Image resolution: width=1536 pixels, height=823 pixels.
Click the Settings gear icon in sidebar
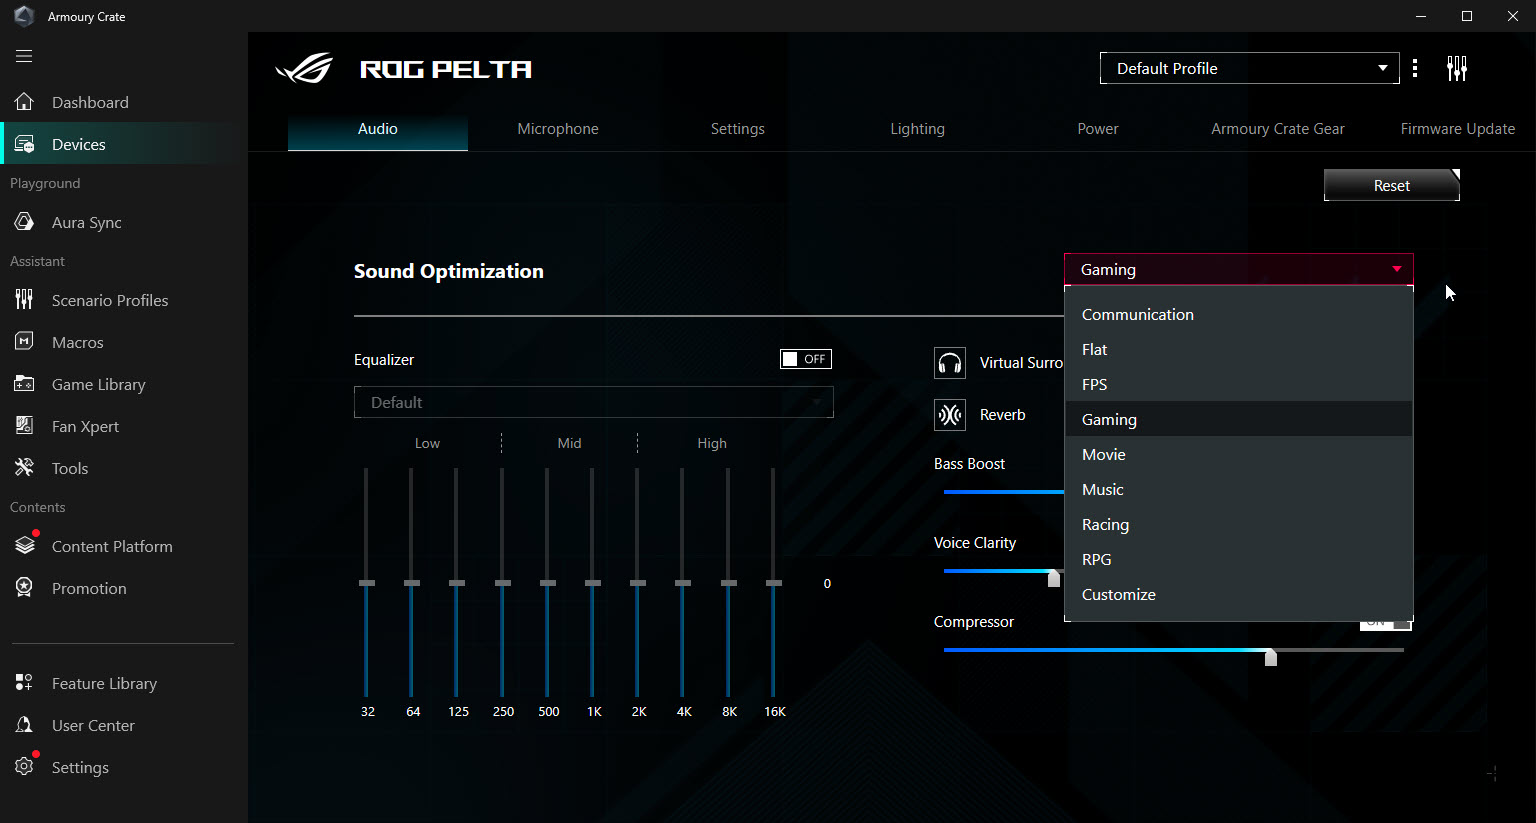(25, 767)
